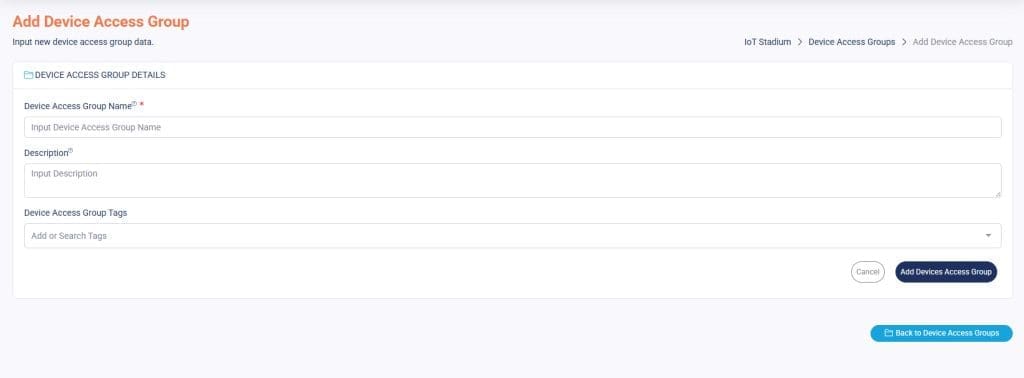Click chevron separator after IoT Stadium breadcrumb
The image size is (1024, 378).
point(799,42)
